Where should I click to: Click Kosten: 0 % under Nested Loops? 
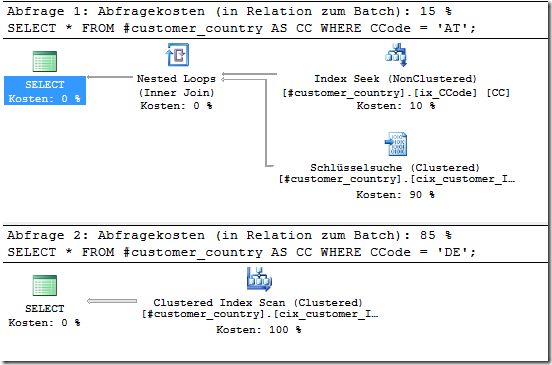click(x=176, y=106)
